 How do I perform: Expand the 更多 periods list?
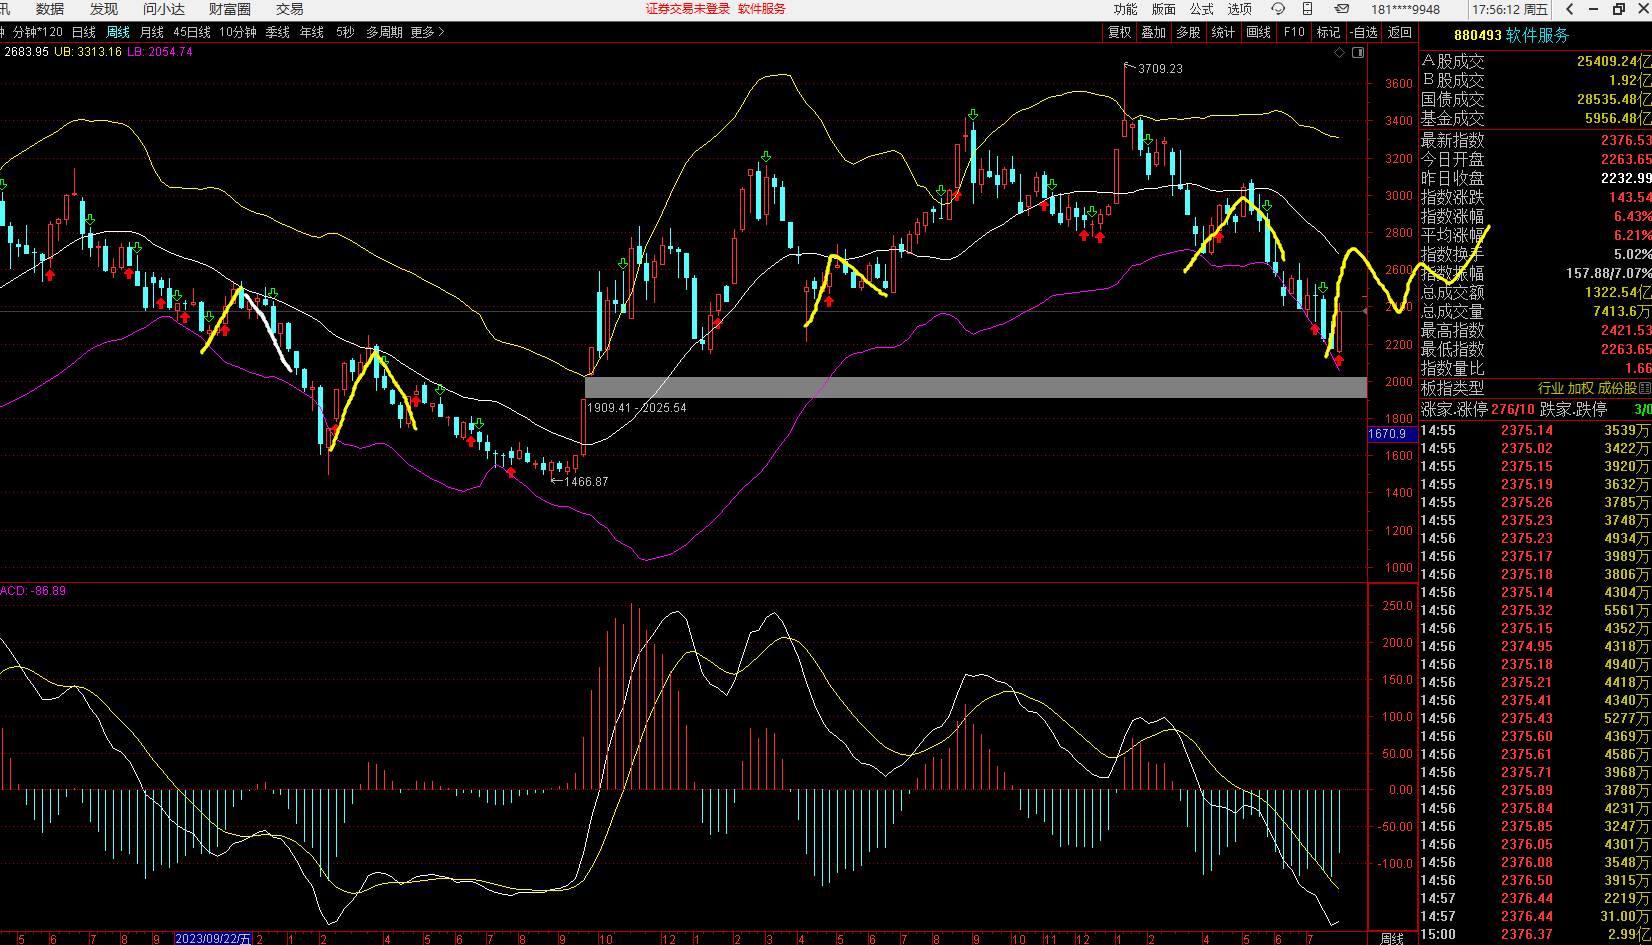coord(427,32)
